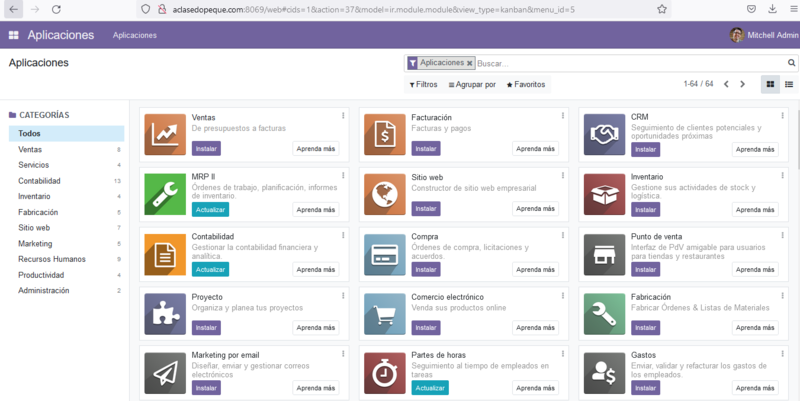Select the Todos category
Image resolution: width=800 pixels, height=401 pixels.
click(66, 134)
